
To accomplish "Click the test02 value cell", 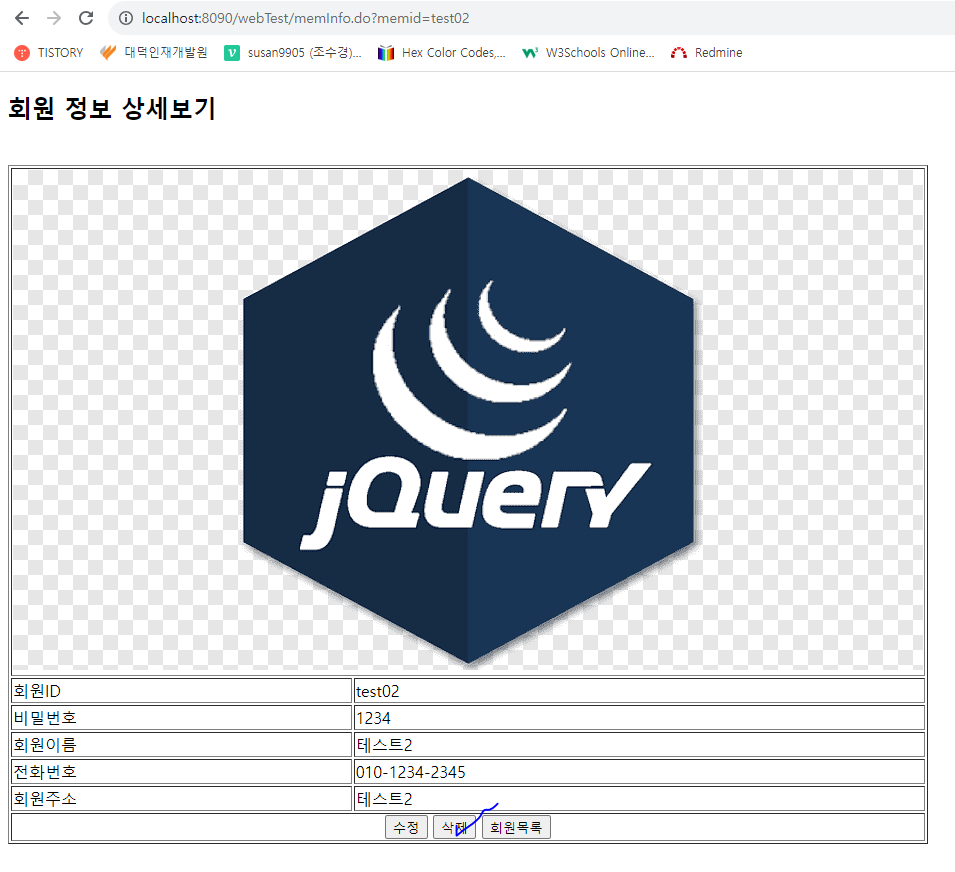I will click(640, 691).
